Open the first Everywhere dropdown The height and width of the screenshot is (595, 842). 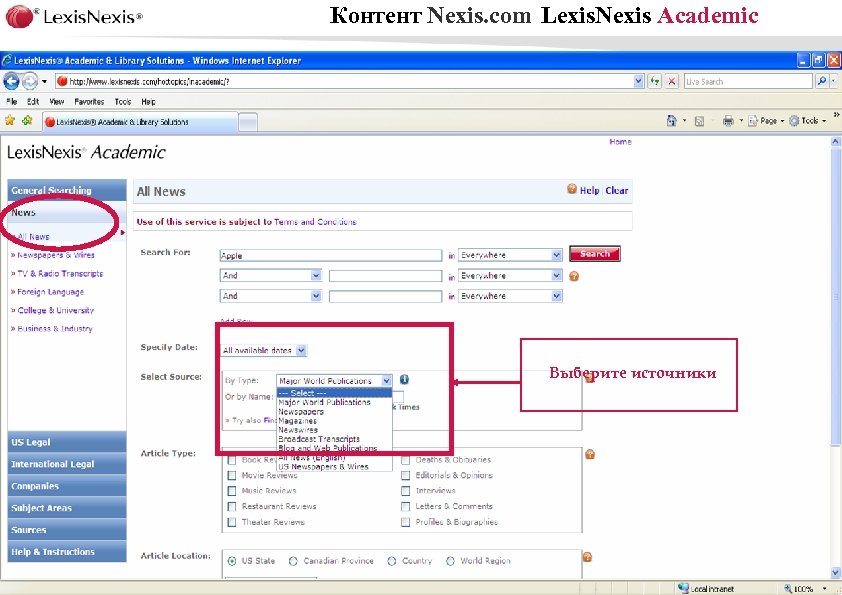click(510, 254)
